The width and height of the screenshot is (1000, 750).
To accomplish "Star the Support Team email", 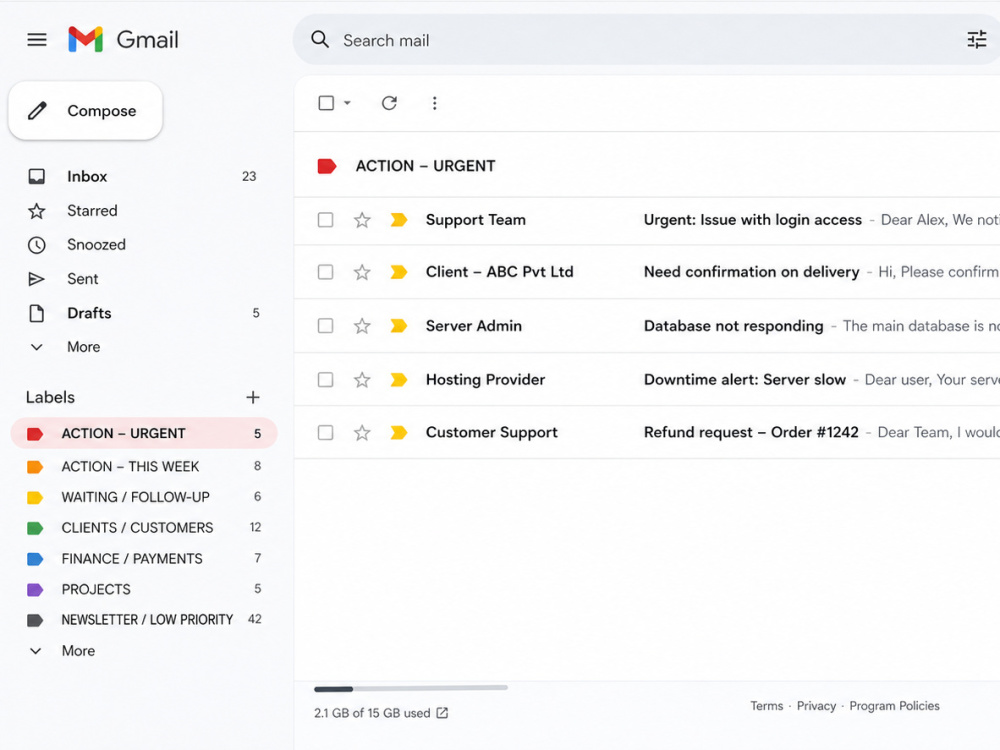I will (x=362, y=220).
